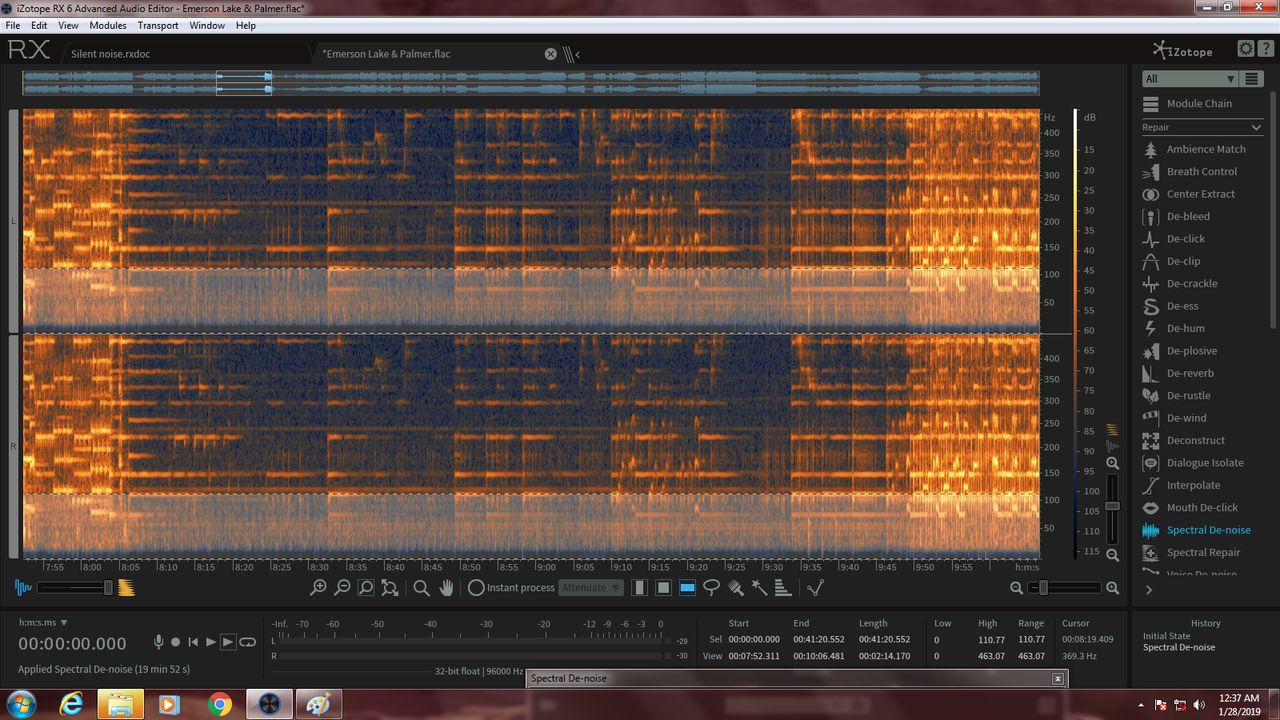Zoom out fully with the reset-zoom icon
Screen dimensions: 1280x720
[x=390, y=588]
